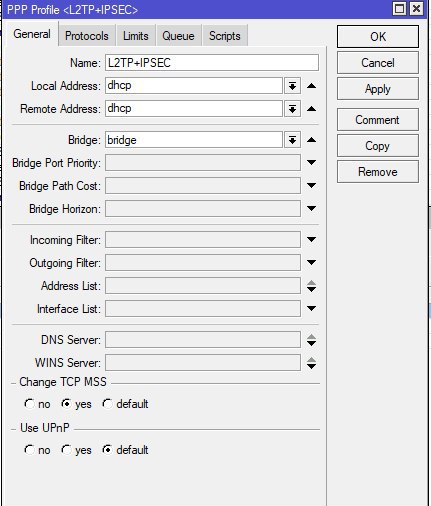
Task: Expand the Incoming Filter field
Action: click(x=311, y=240)
